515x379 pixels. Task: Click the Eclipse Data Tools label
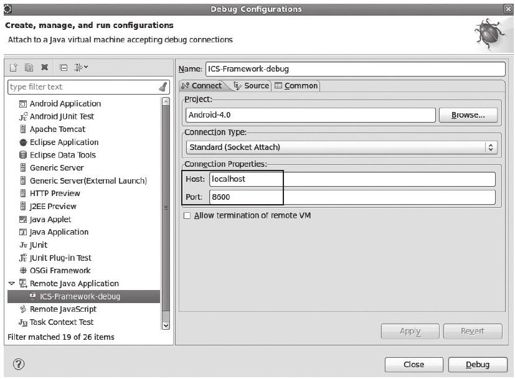click(63, 155)
